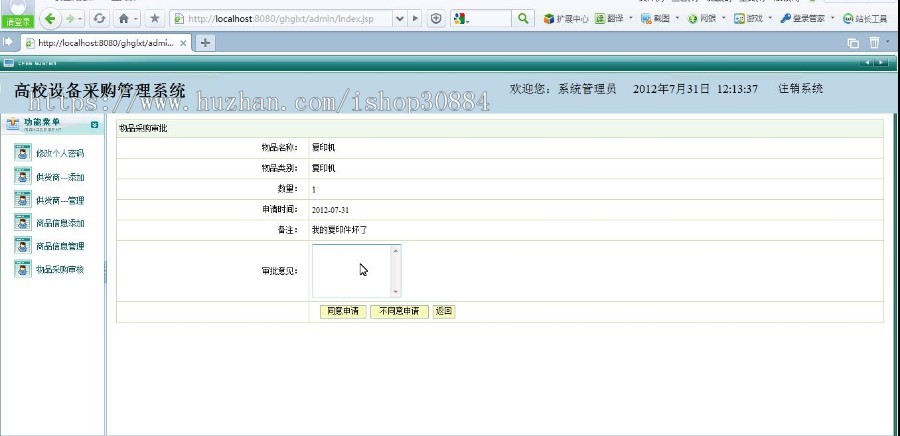Viewport: 900px width, 436px height.
Task: Open 商品信息管理 menu item
Action: [x=60, y=246]
